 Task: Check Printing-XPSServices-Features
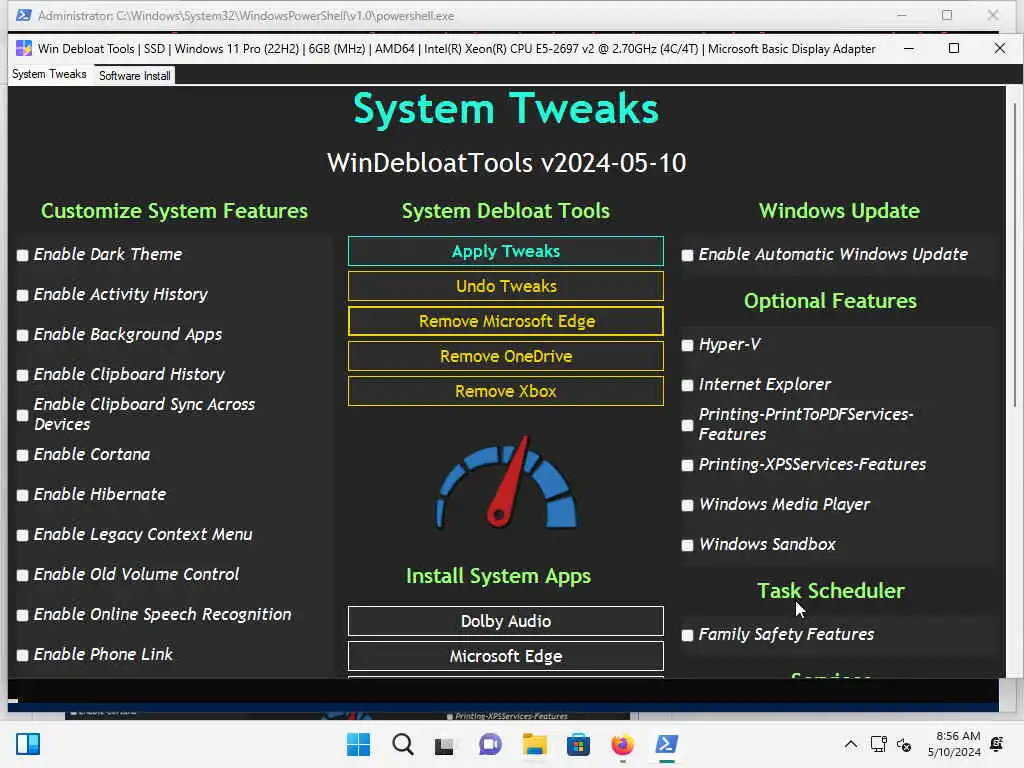[687, 465]
